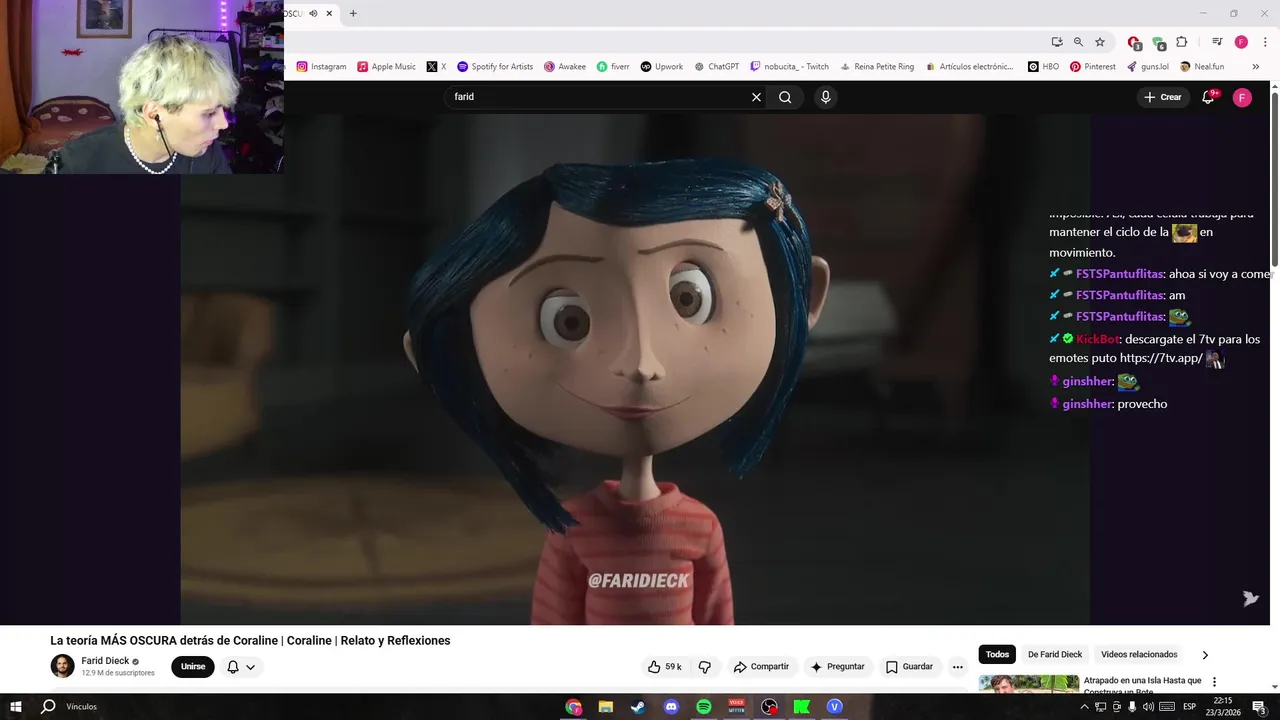1280x720 pixels.
Task: Click the 'Compartir' share button
Action: click(x=761, y=667)
